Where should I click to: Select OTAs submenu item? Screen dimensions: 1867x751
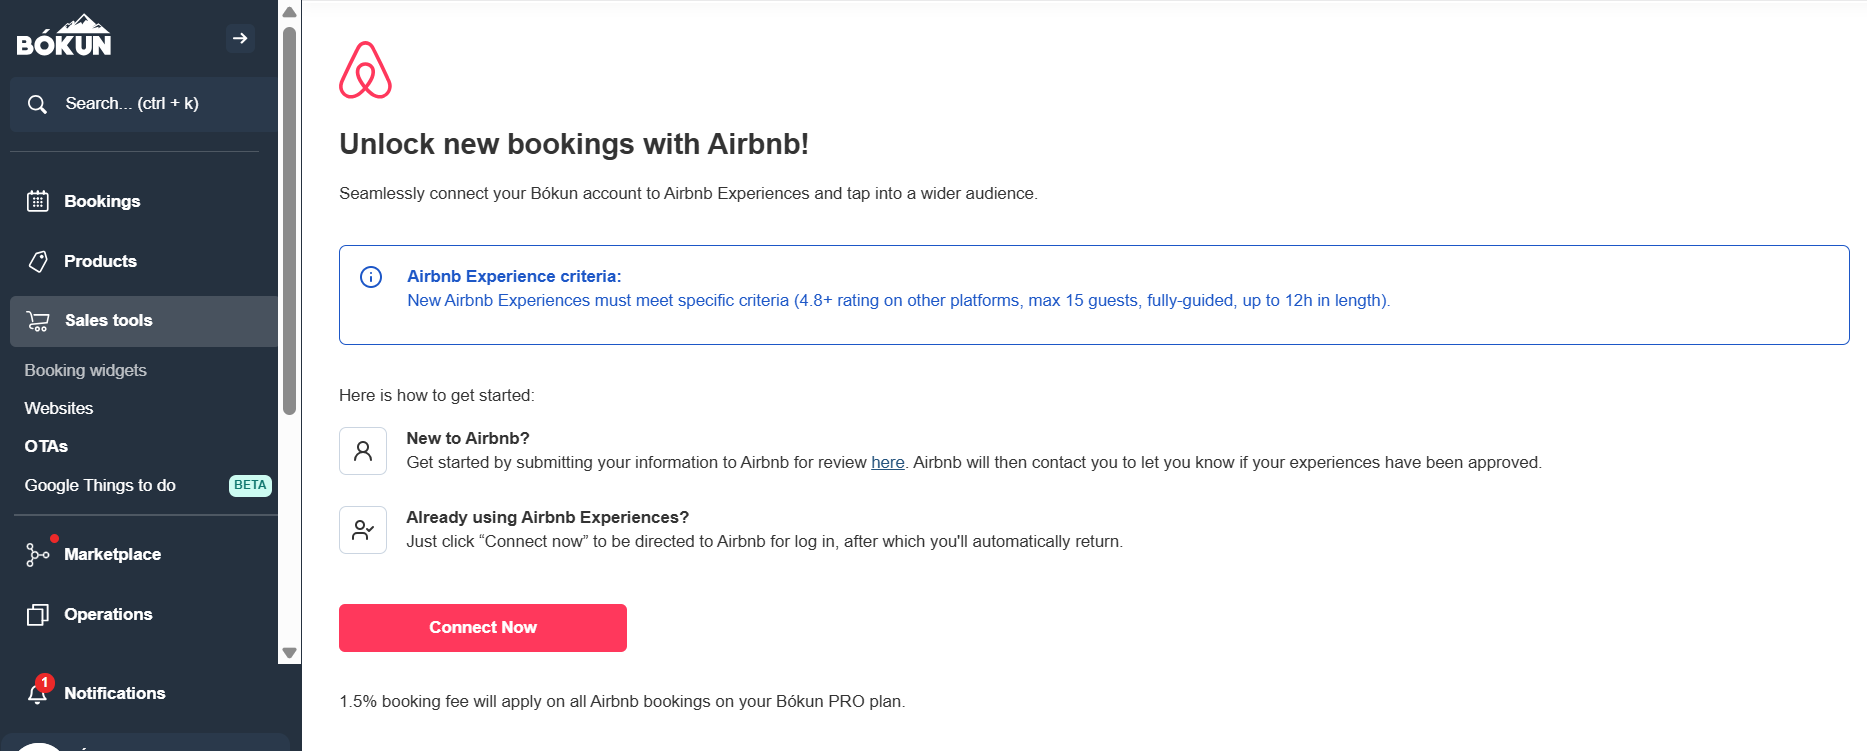pyautogui.click(x=46, y=446)
